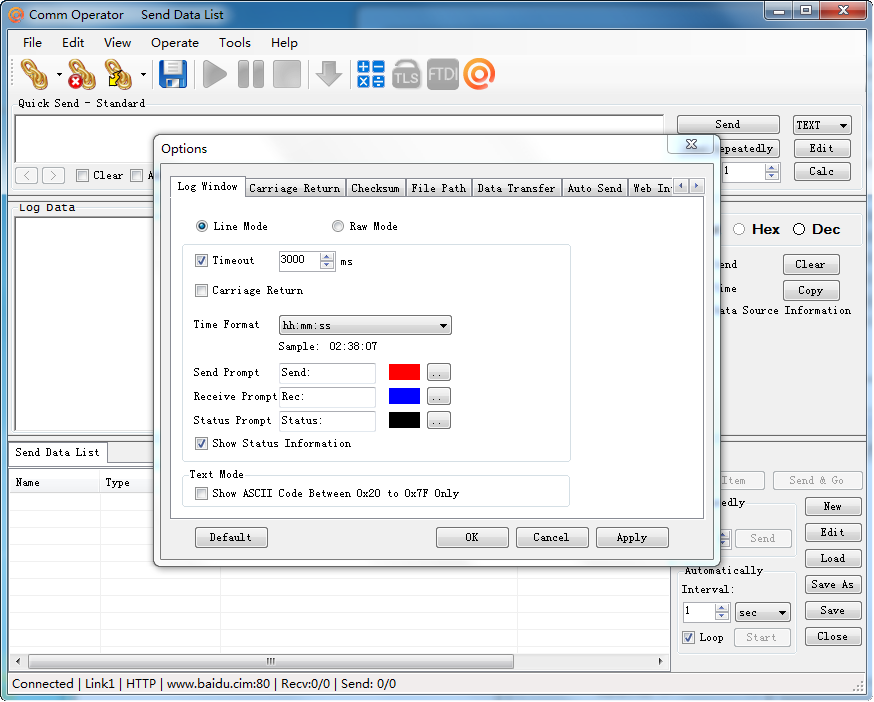Click OK in Options dialog
The height and width of the screenshot is (702, 874).
[472, 538]
